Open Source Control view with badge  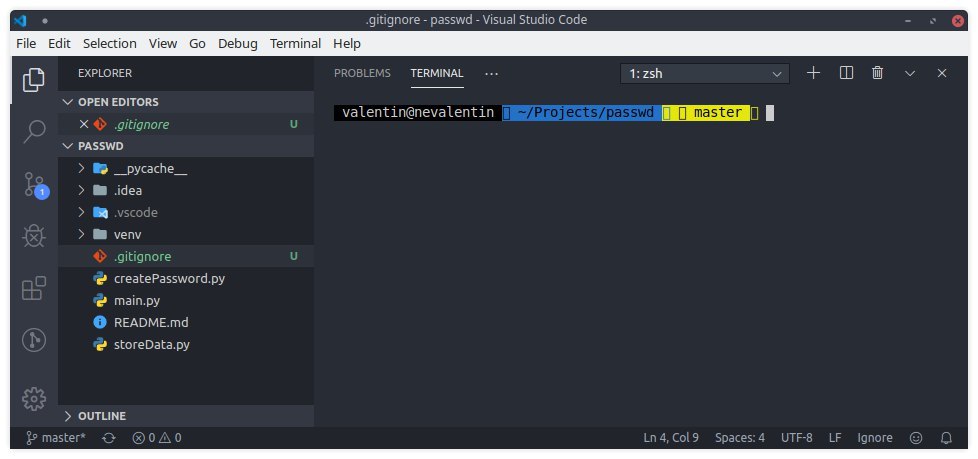click(x=35, y=185)
